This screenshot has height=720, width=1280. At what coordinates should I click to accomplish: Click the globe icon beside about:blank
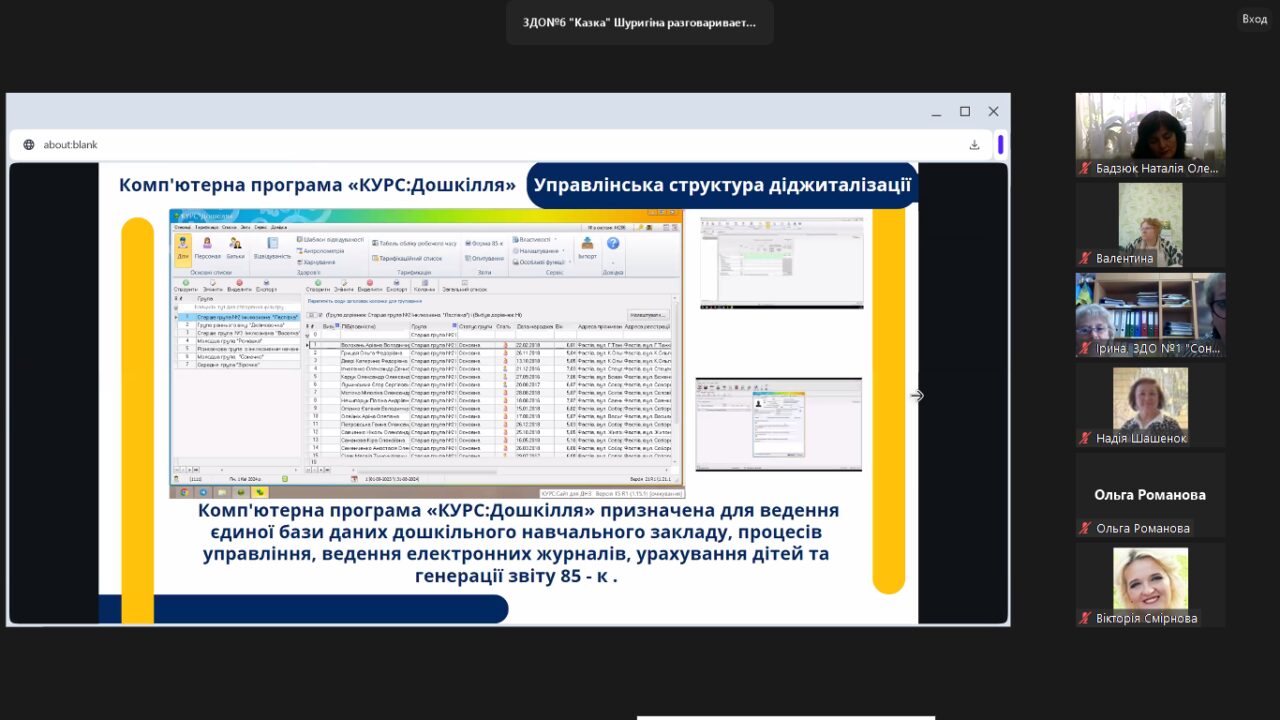29,144
